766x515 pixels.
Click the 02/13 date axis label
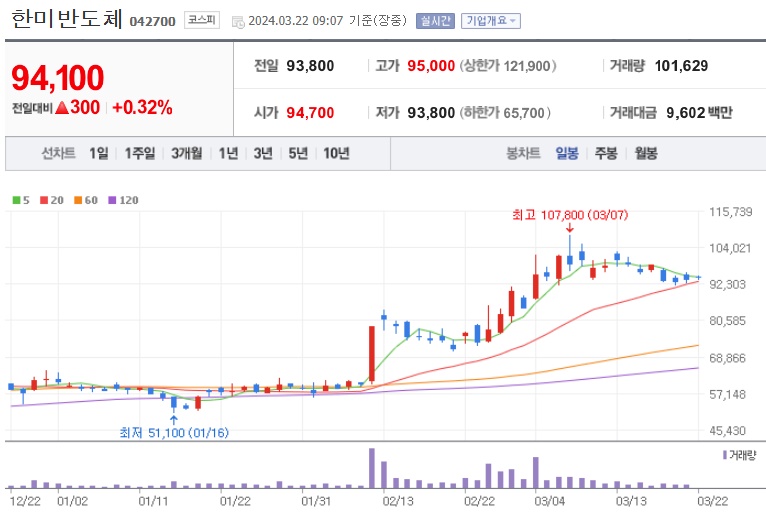pos(398,501)
